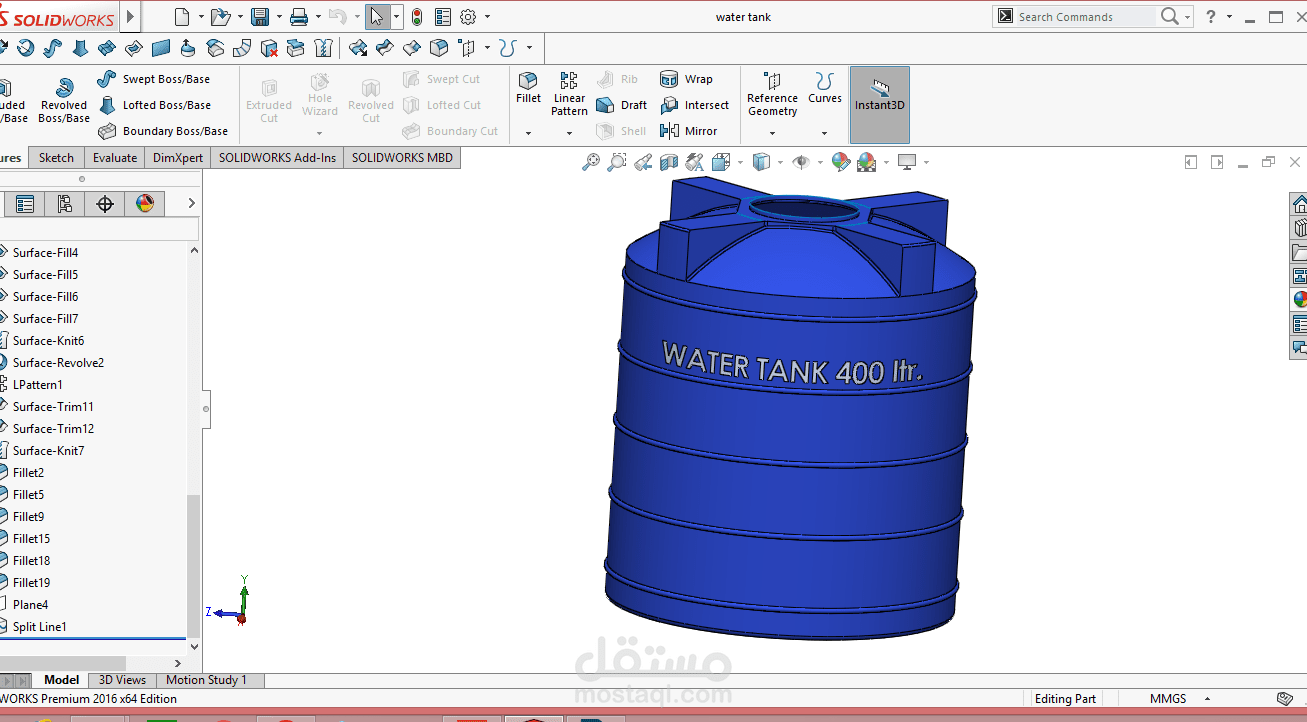Select Surface-Revolve2 in the feature tree

click(x=58, y=363)
